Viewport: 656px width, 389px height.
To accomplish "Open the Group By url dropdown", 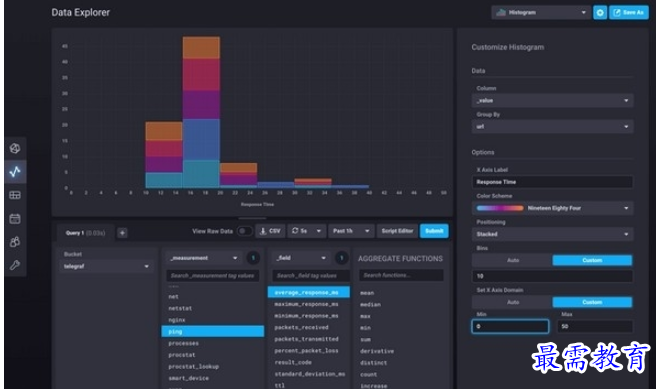I will (552, 126).
